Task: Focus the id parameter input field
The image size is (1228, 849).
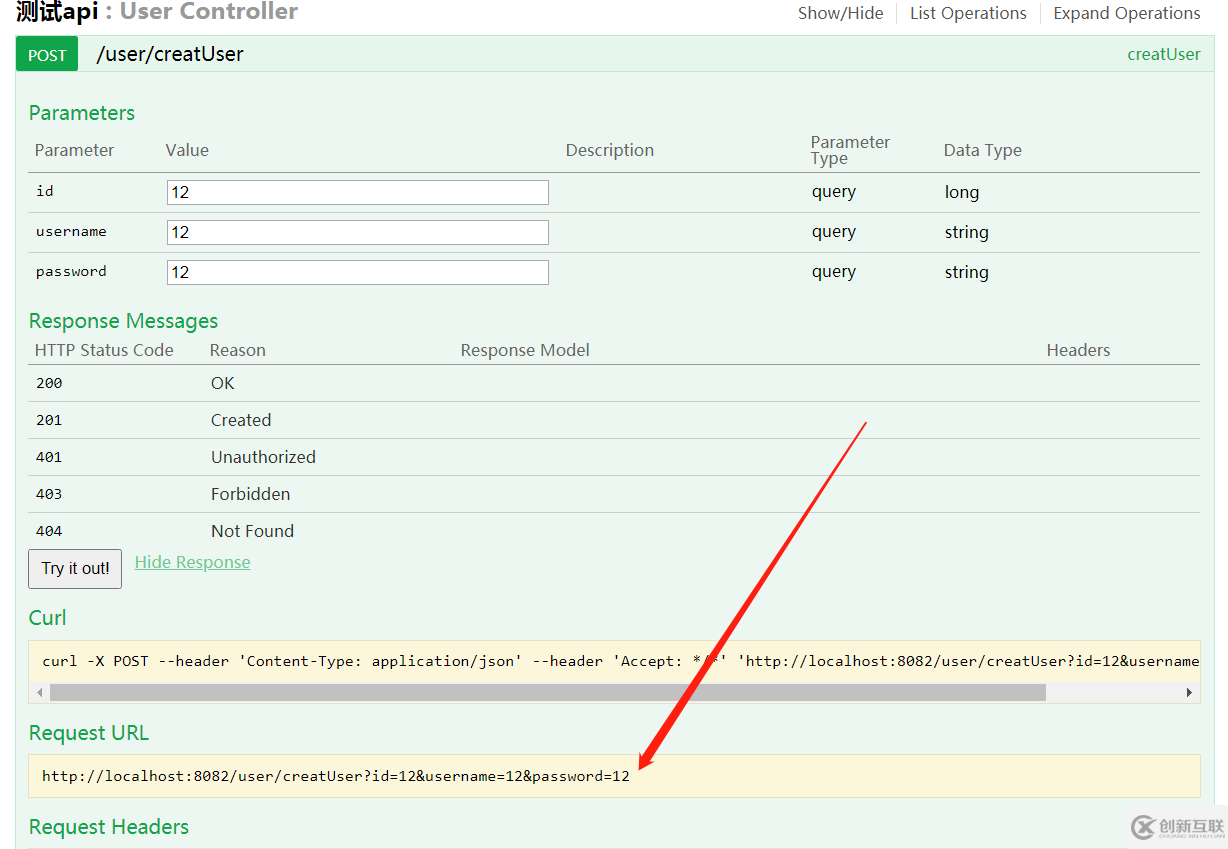Action: (357, 192)
